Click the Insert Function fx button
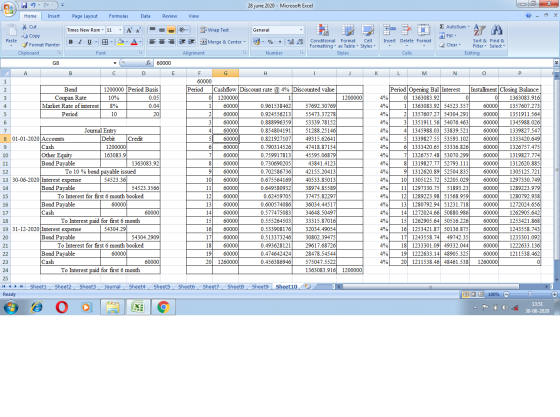 coord(148,63)
